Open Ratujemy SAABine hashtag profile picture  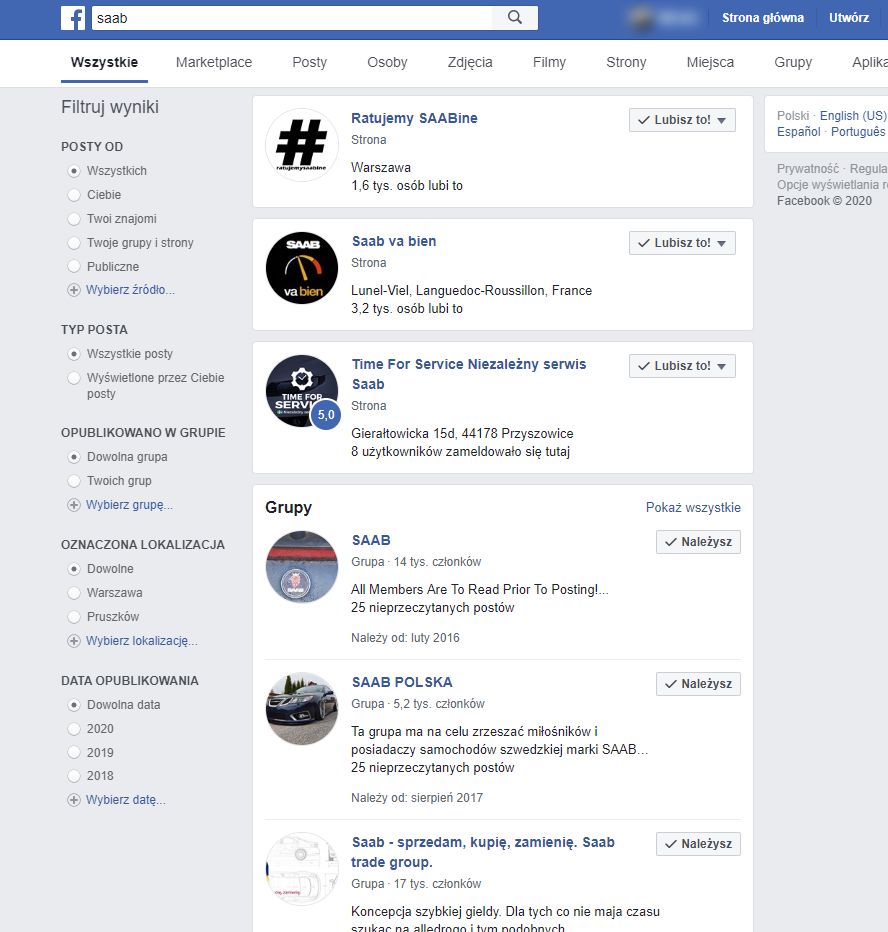click(x=302, y=145)
